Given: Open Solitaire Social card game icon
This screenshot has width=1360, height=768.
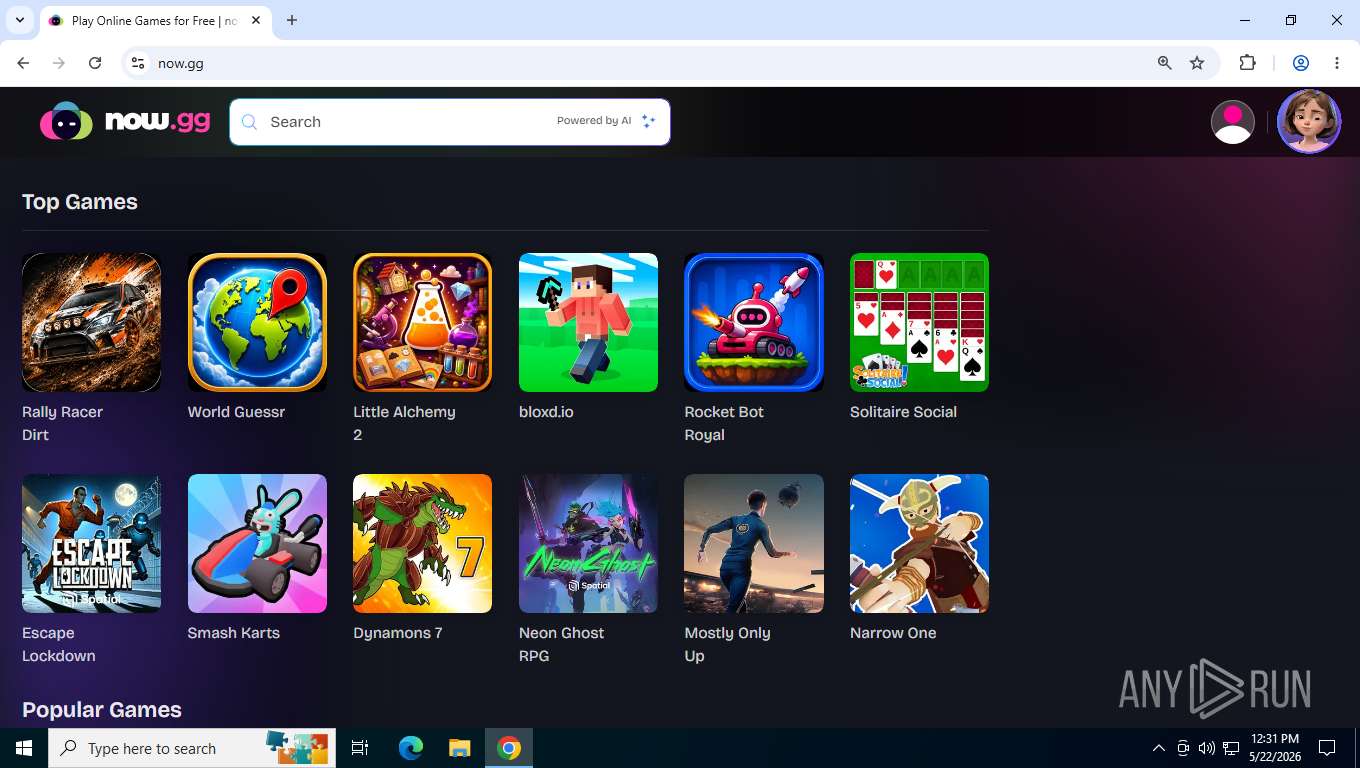Looking at the screenshot, I should click(x=919, y=322).
